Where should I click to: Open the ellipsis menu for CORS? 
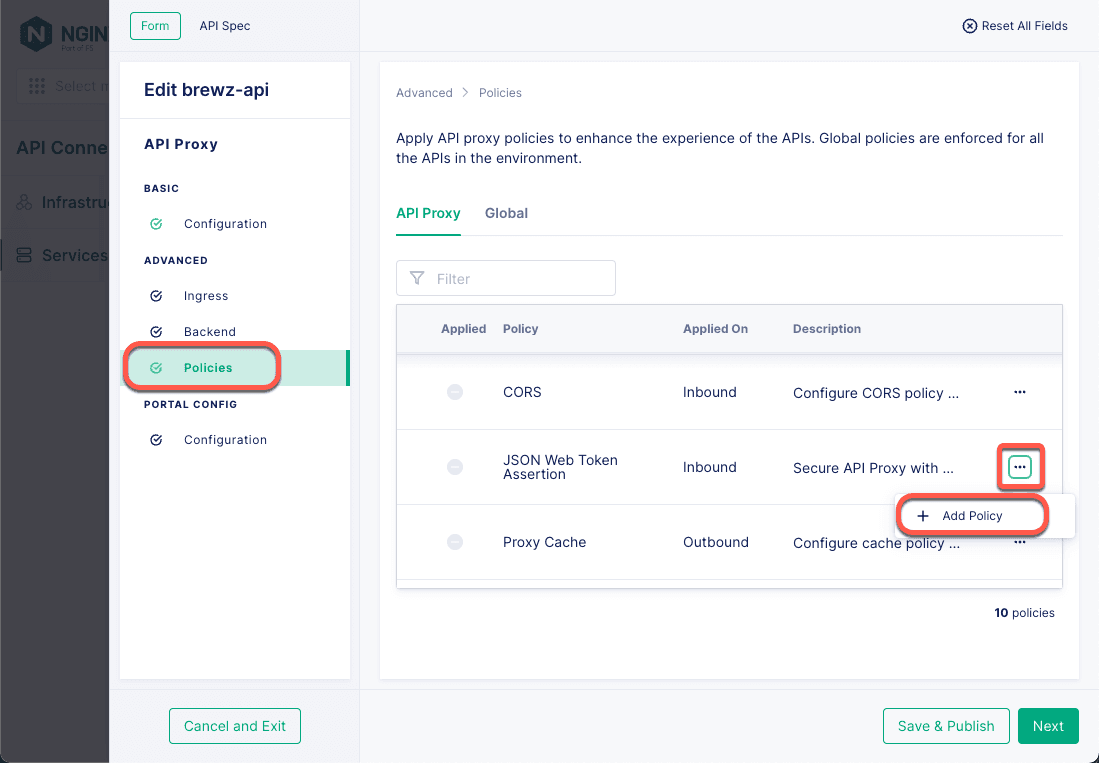pyautogui.click(x=1019, y=392)
